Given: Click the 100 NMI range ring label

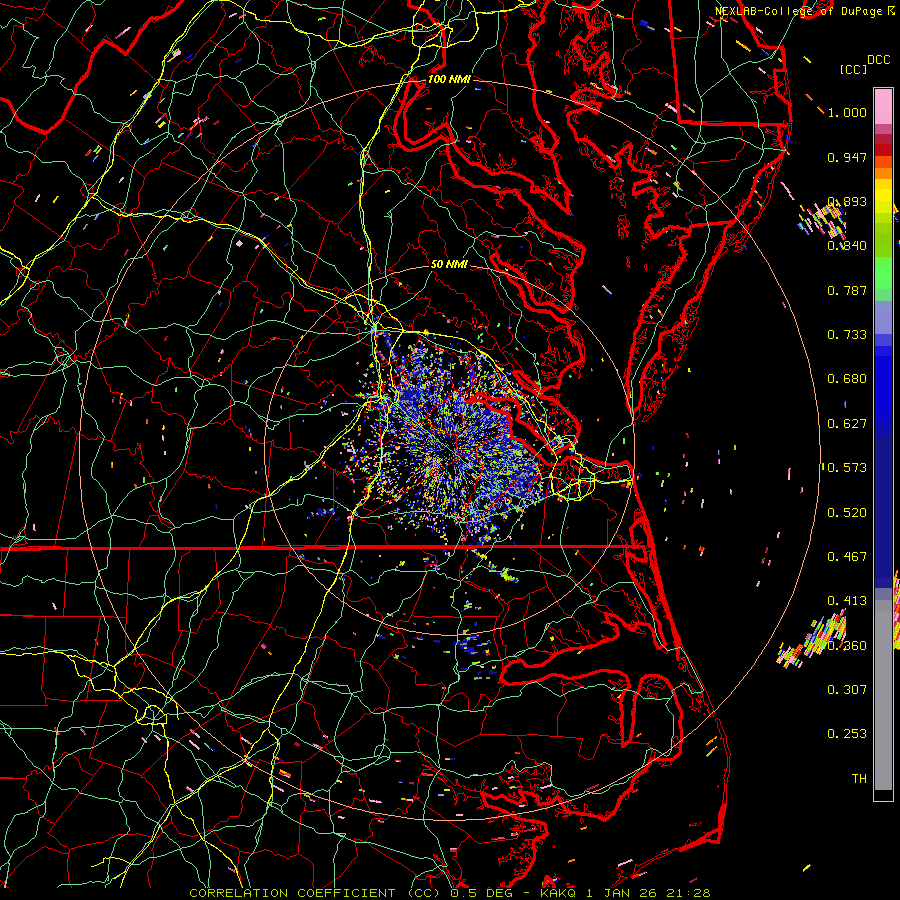Looking at the screenshot, I should pyautogui.click(x=449, y=79).
